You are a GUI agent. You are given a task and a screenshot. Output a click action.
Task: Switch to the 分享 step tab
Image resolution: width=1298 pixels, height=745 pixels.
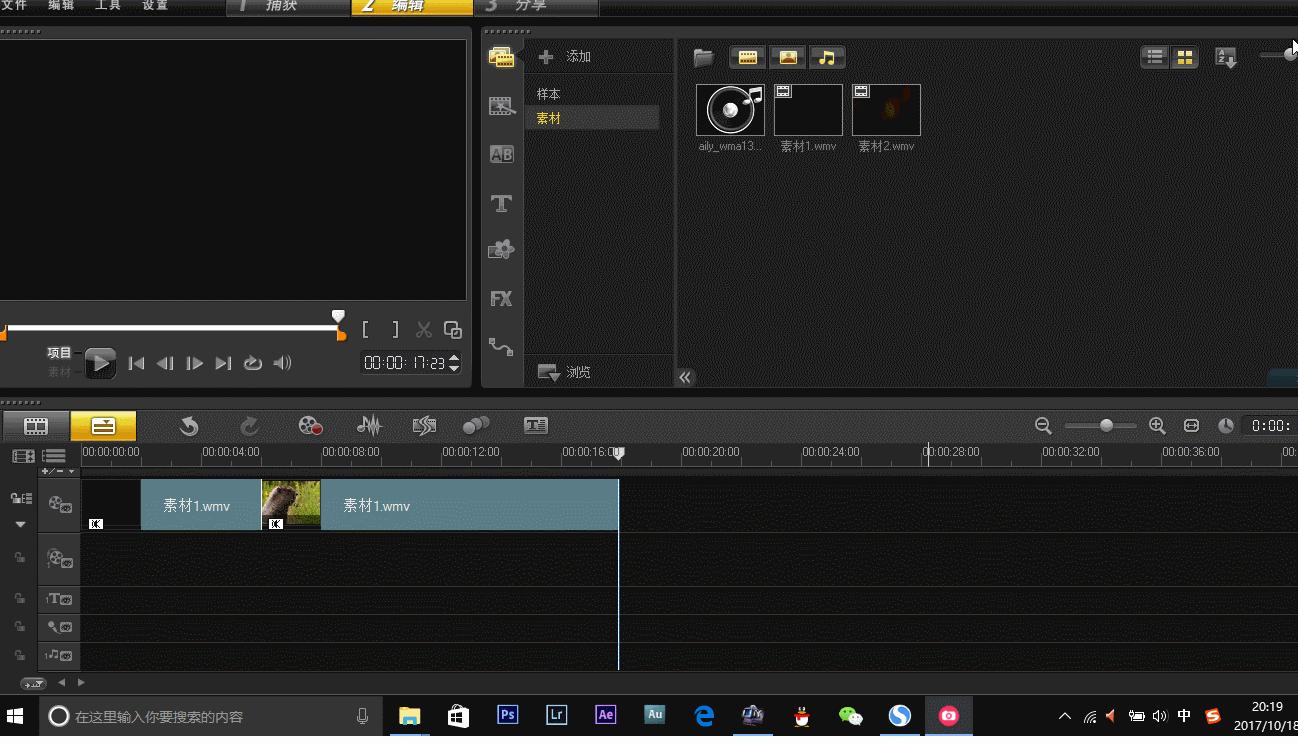point(530,7)
